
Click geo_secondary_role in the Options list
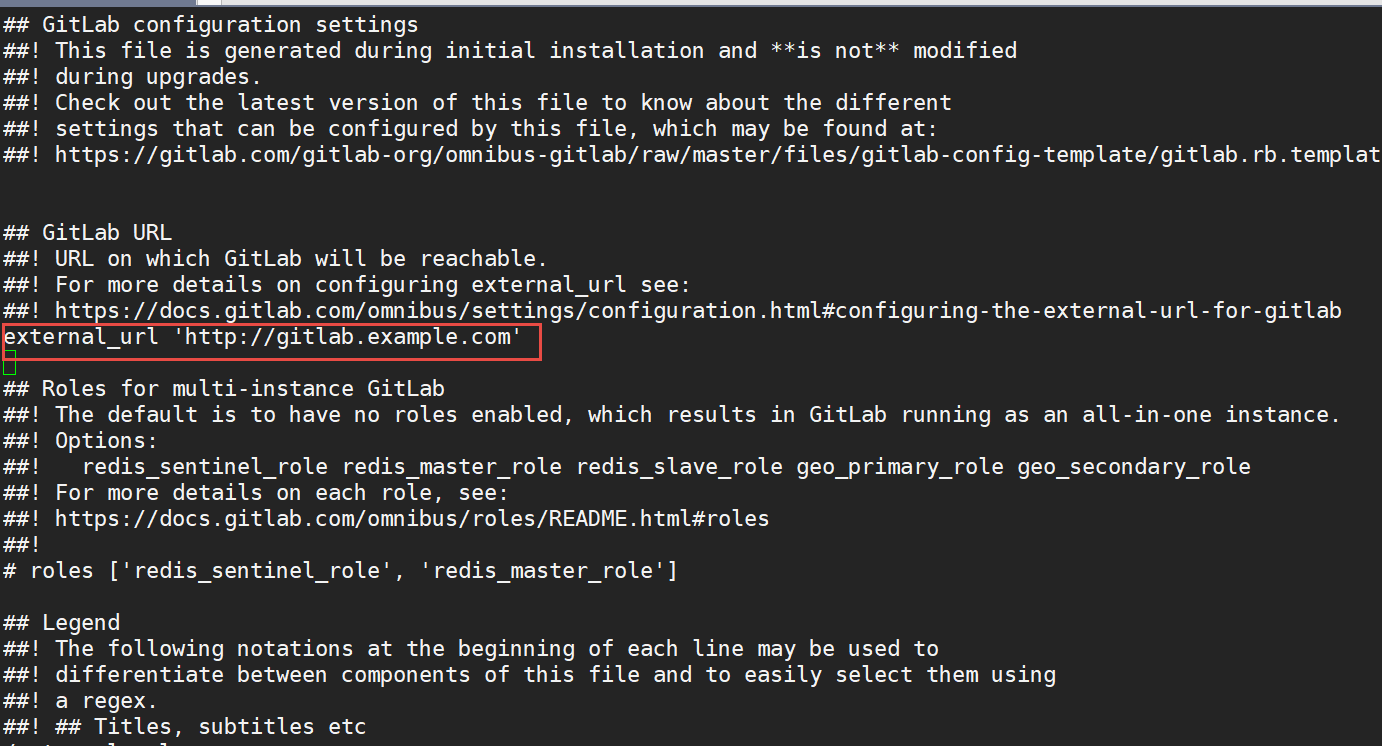point(1133,467)
